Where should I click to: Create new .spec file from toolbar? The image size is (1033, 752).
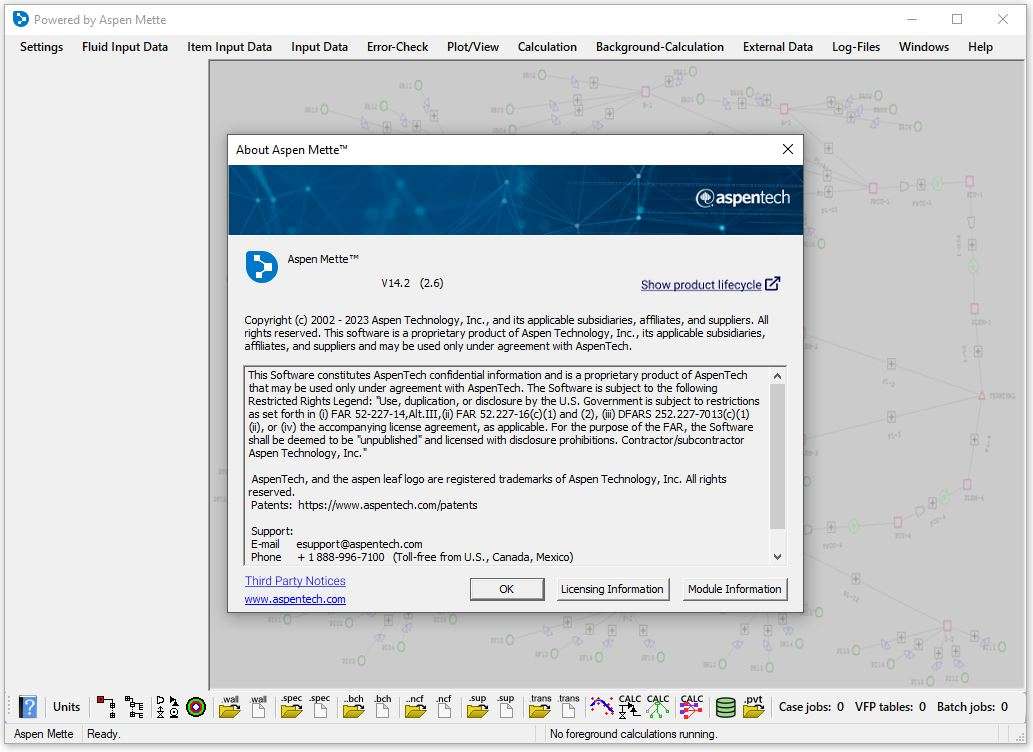[x=320, y=707]
